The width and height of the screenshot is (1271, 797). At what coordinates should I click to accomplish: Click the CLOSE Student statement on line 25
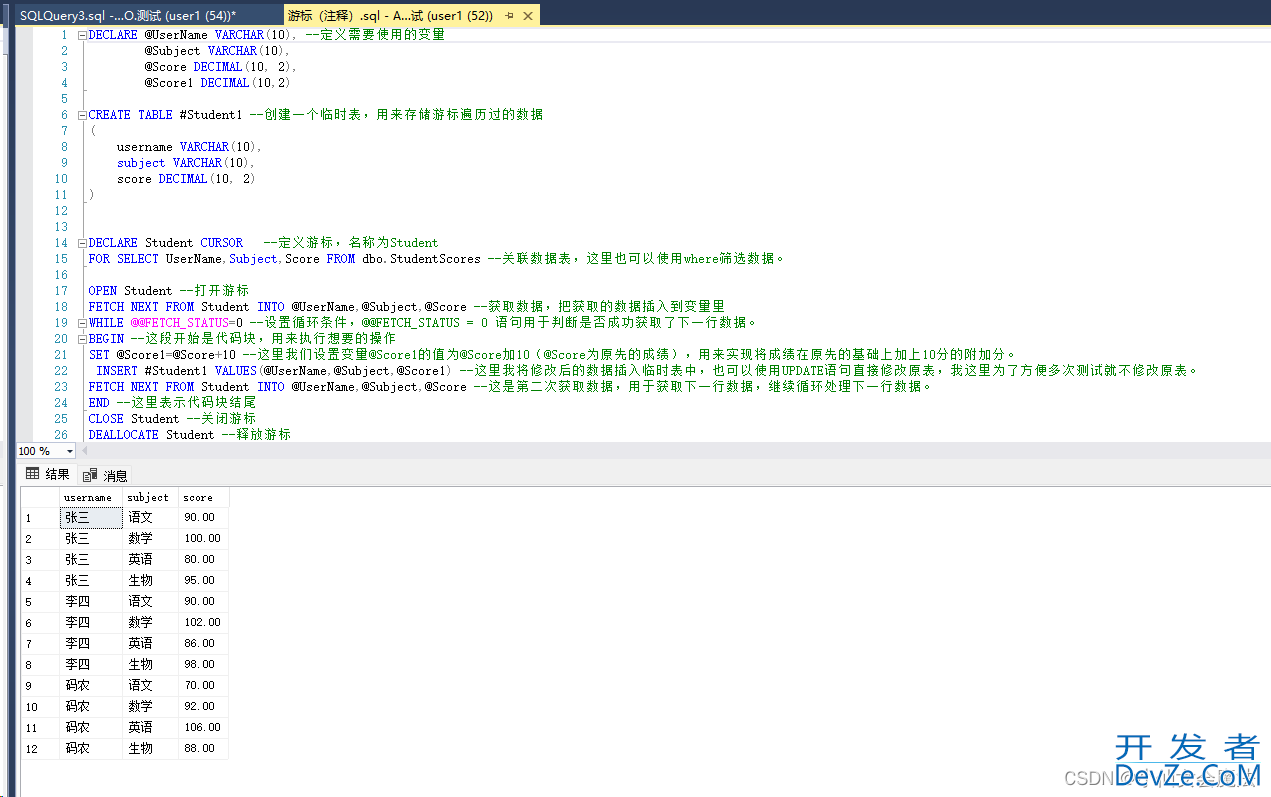[x=134, y=419]
